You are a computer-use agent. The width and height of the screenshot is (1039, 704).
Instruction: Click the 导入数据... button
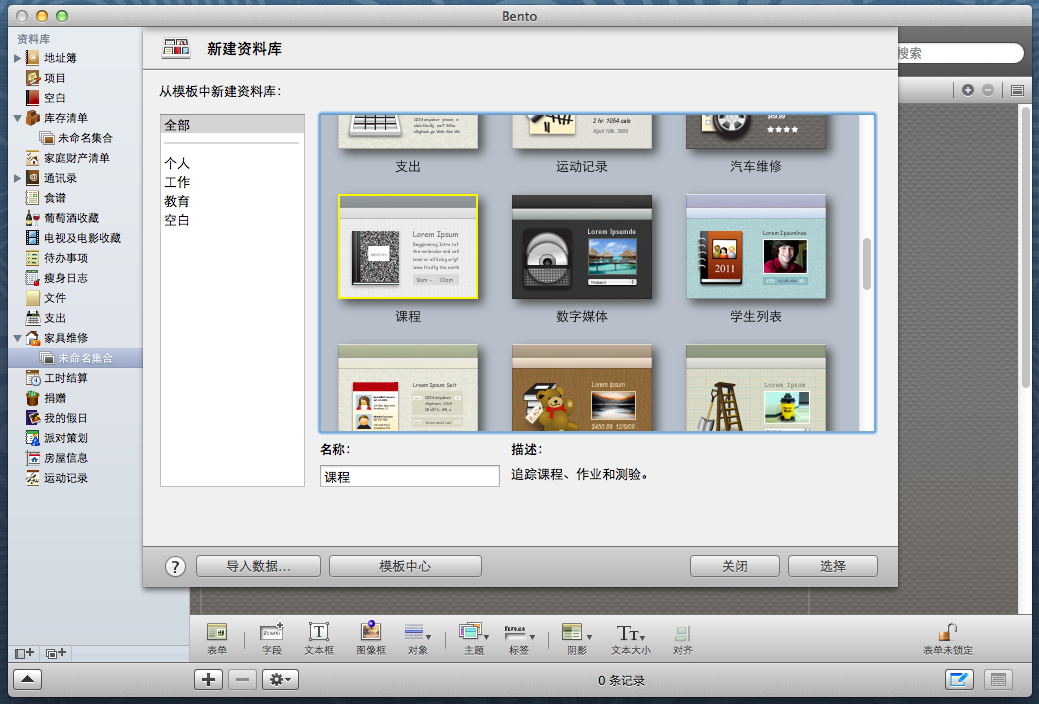tap(258, 566)
